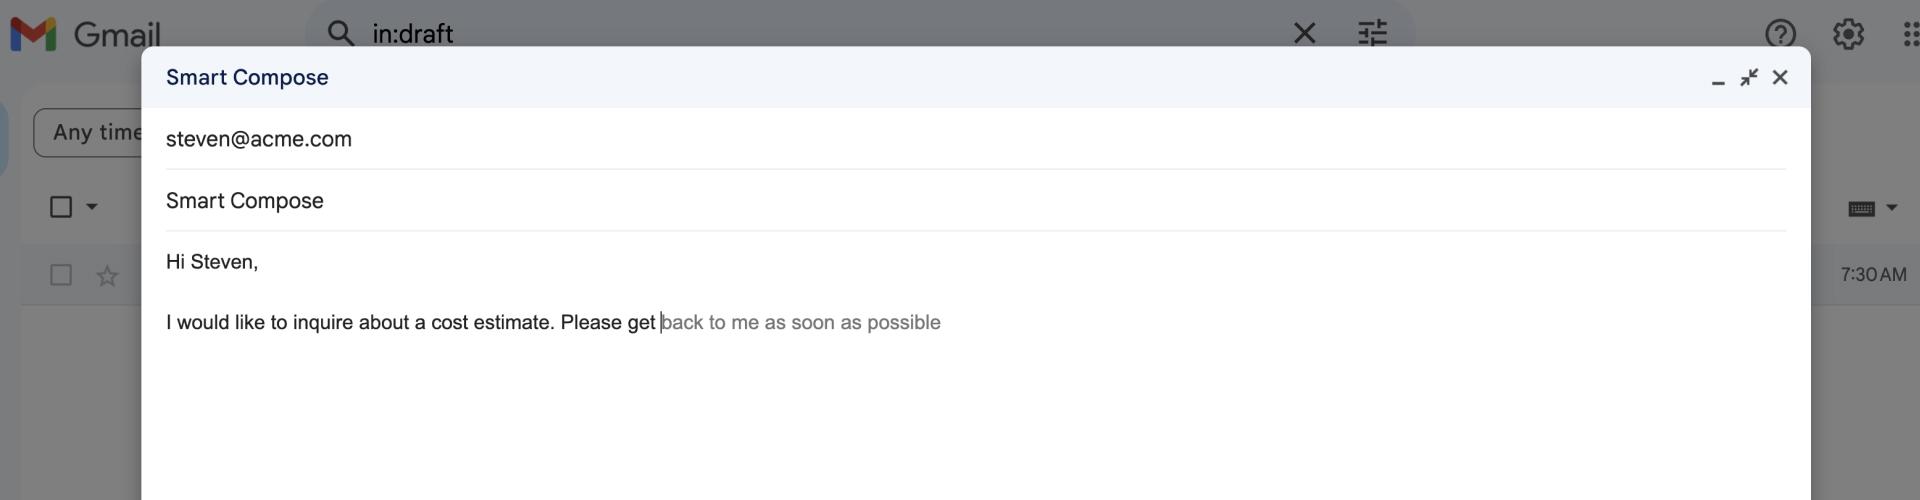Check the draft email row checkbox

(x=61, y=275)
